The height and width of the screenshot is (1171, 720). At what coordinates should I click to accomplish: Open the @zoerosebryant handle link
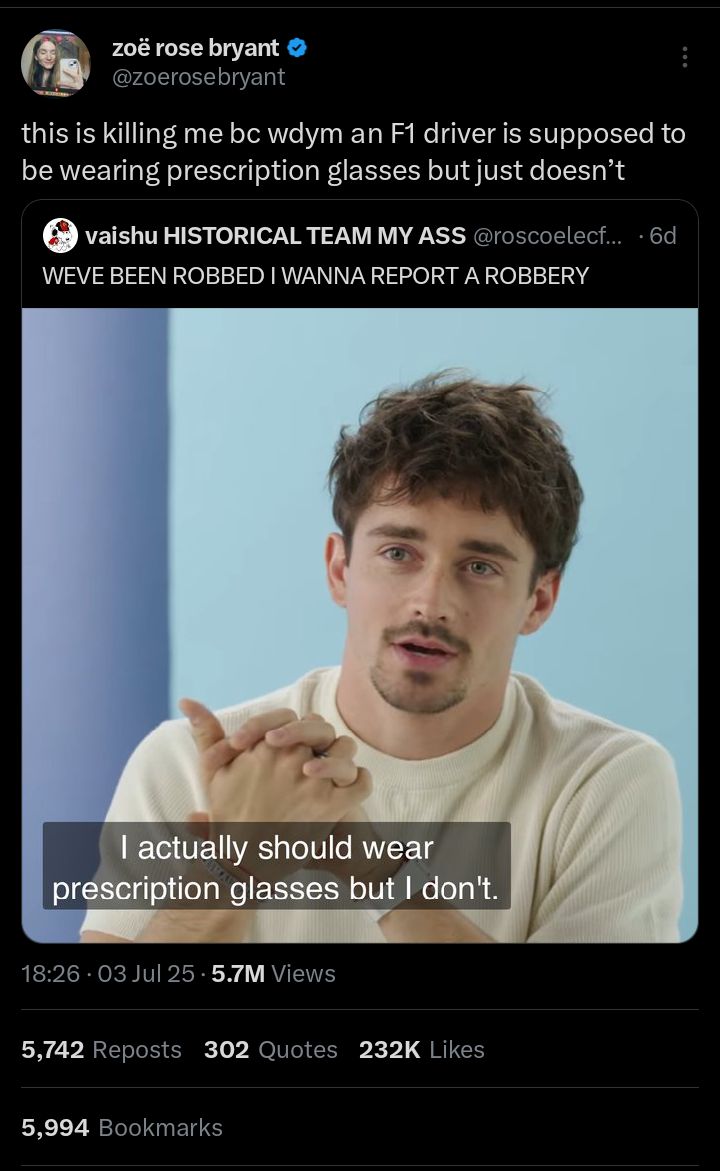[199, 77]
